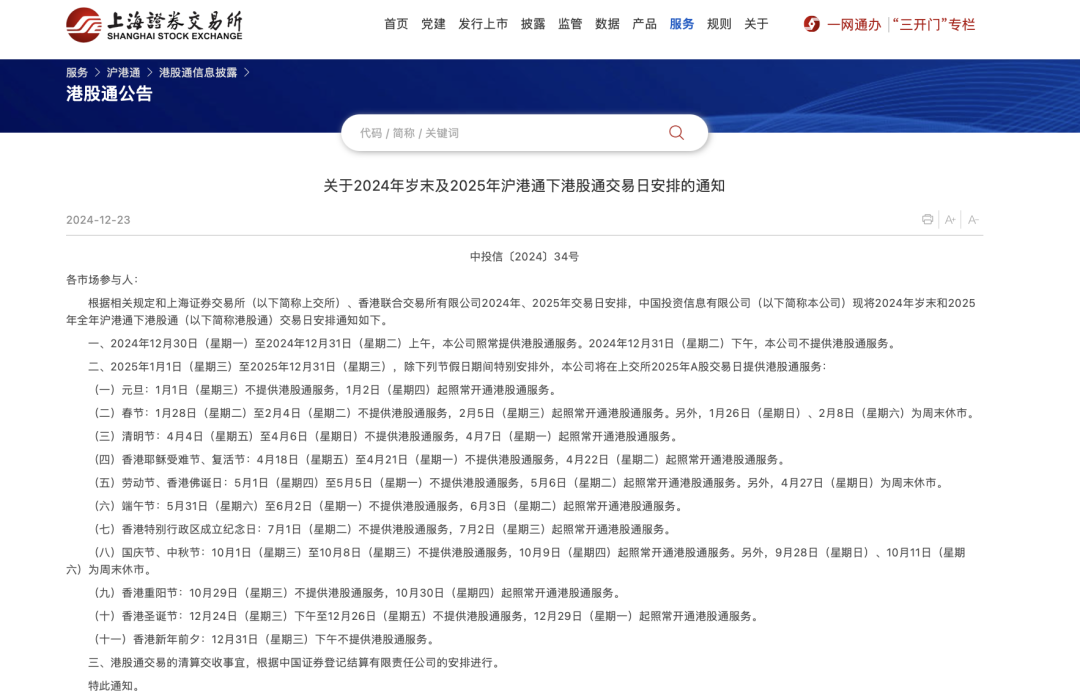Open the 党建 menu item
1080x697 pixels.
(x=433, y=24)
